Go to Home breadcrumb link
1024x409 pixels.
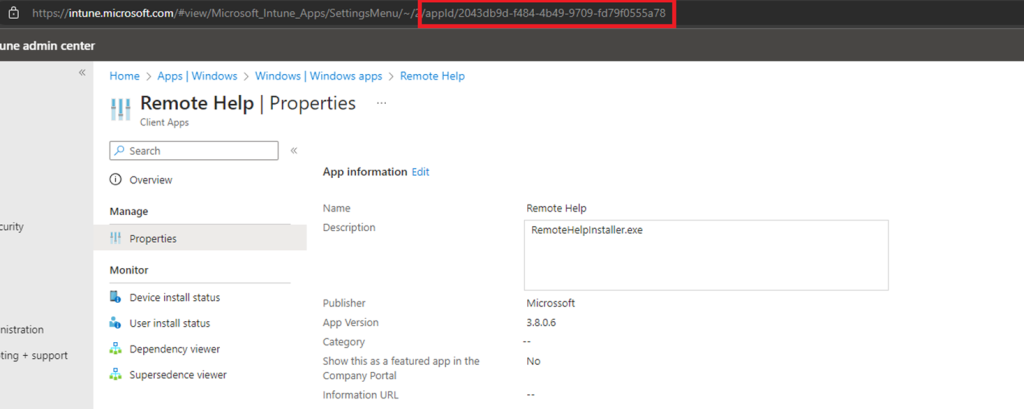[124, 76]
